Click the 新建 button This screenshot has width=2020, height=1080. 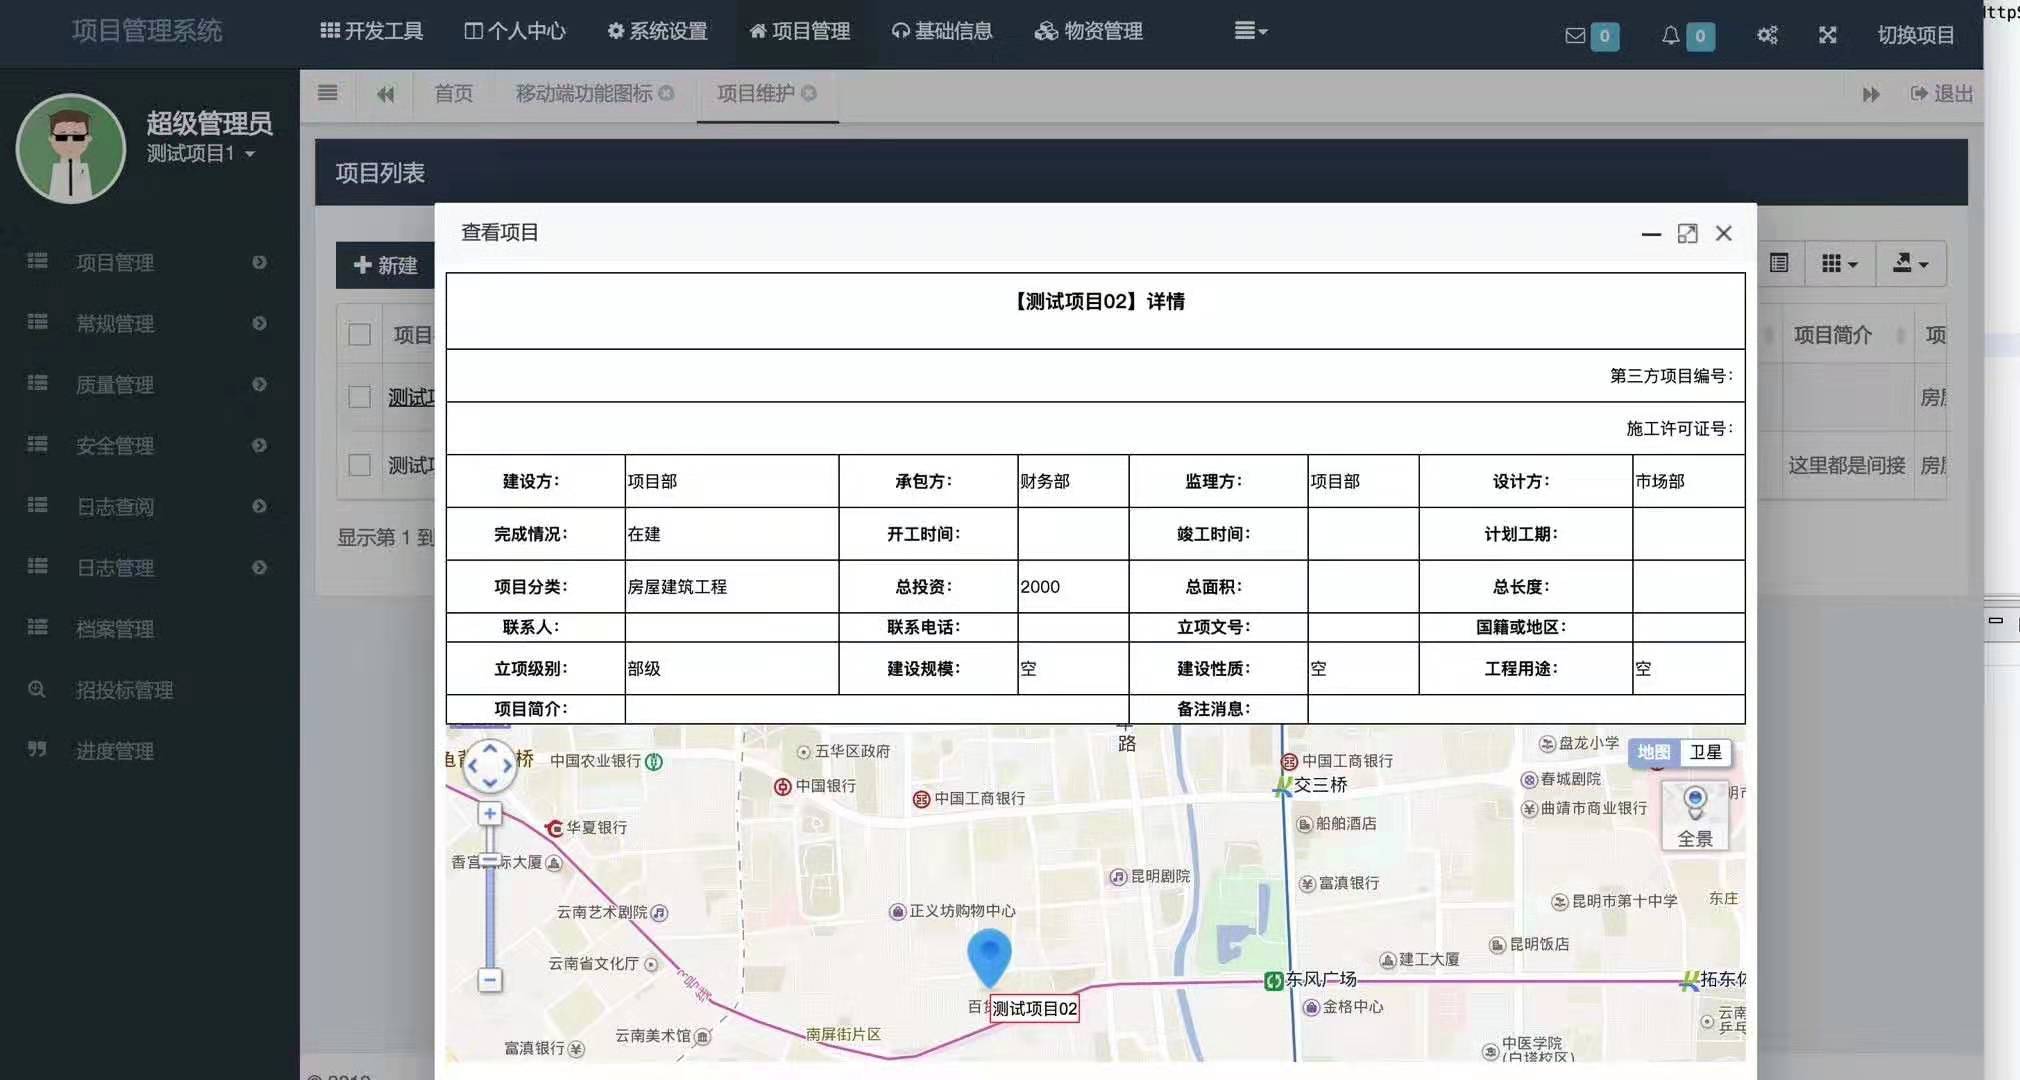pos(385,265)
